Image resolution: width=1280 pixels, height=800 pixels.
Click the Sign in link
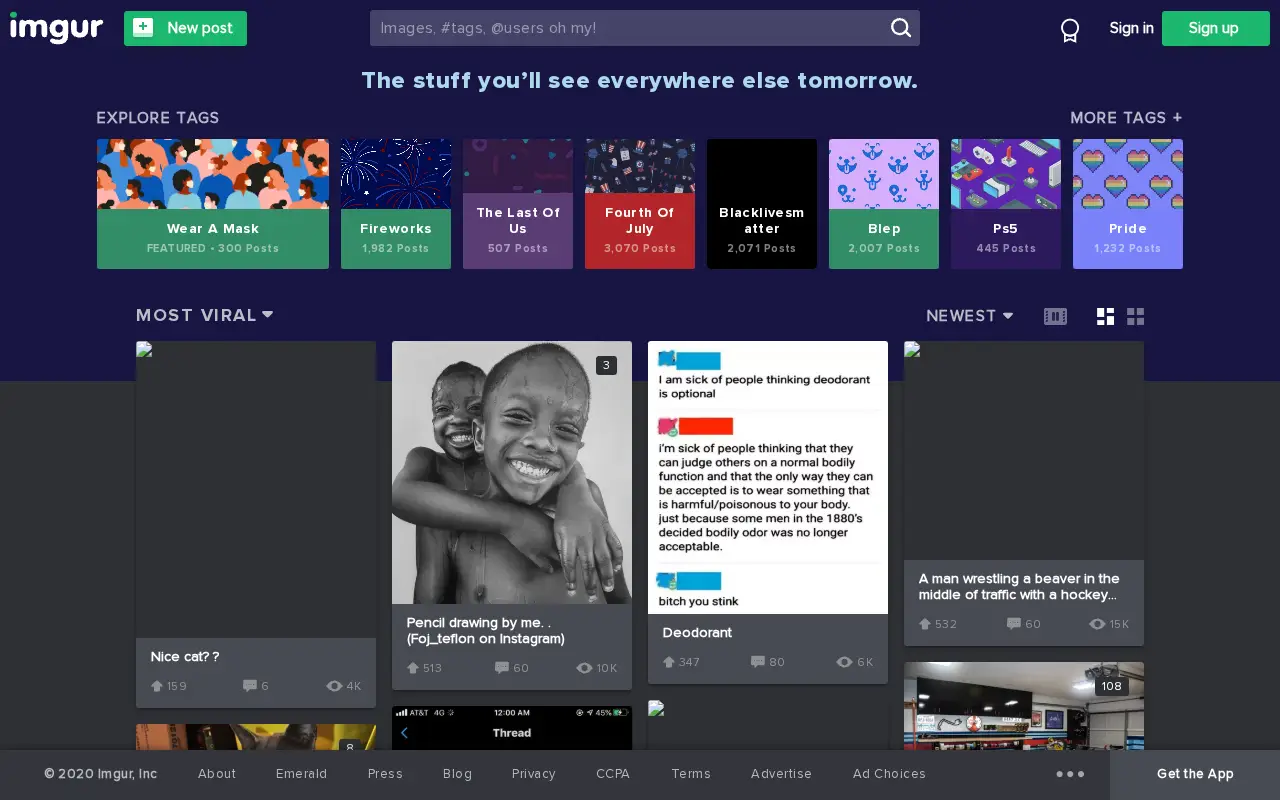point(1131,28)
